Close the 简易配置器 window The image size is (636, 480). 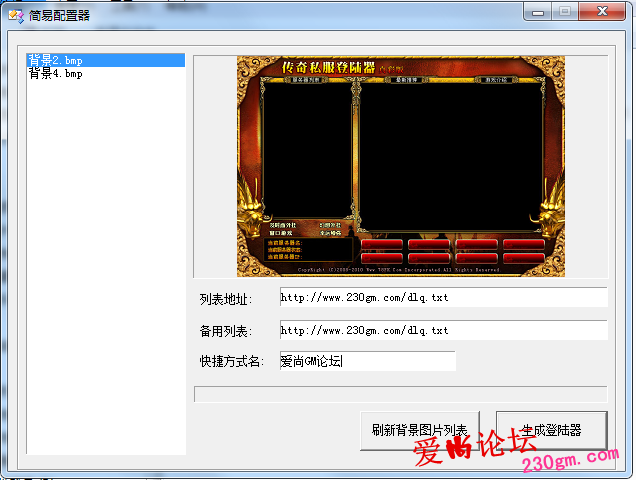(602, 11)
